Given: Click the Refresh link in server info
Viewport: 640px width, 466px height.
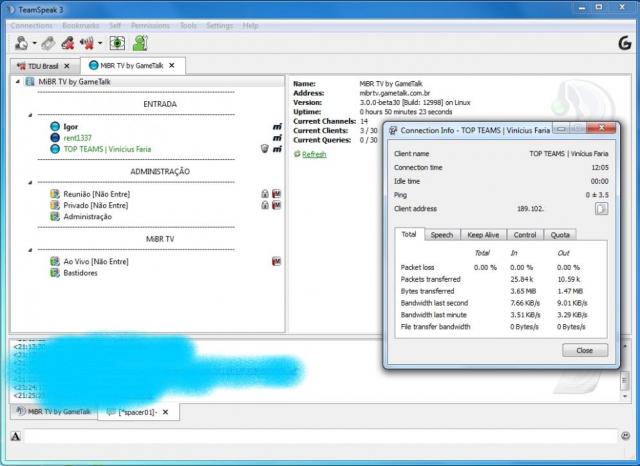Looking at the screenshot, I should pos(314,154).
